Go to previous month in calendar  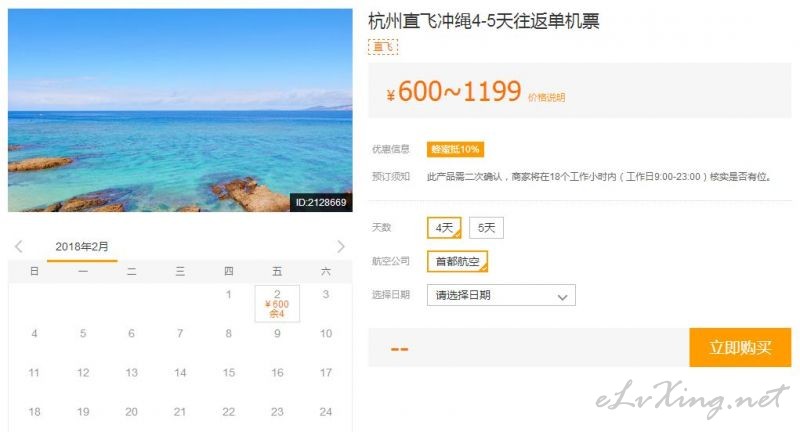tap(19, 247)
